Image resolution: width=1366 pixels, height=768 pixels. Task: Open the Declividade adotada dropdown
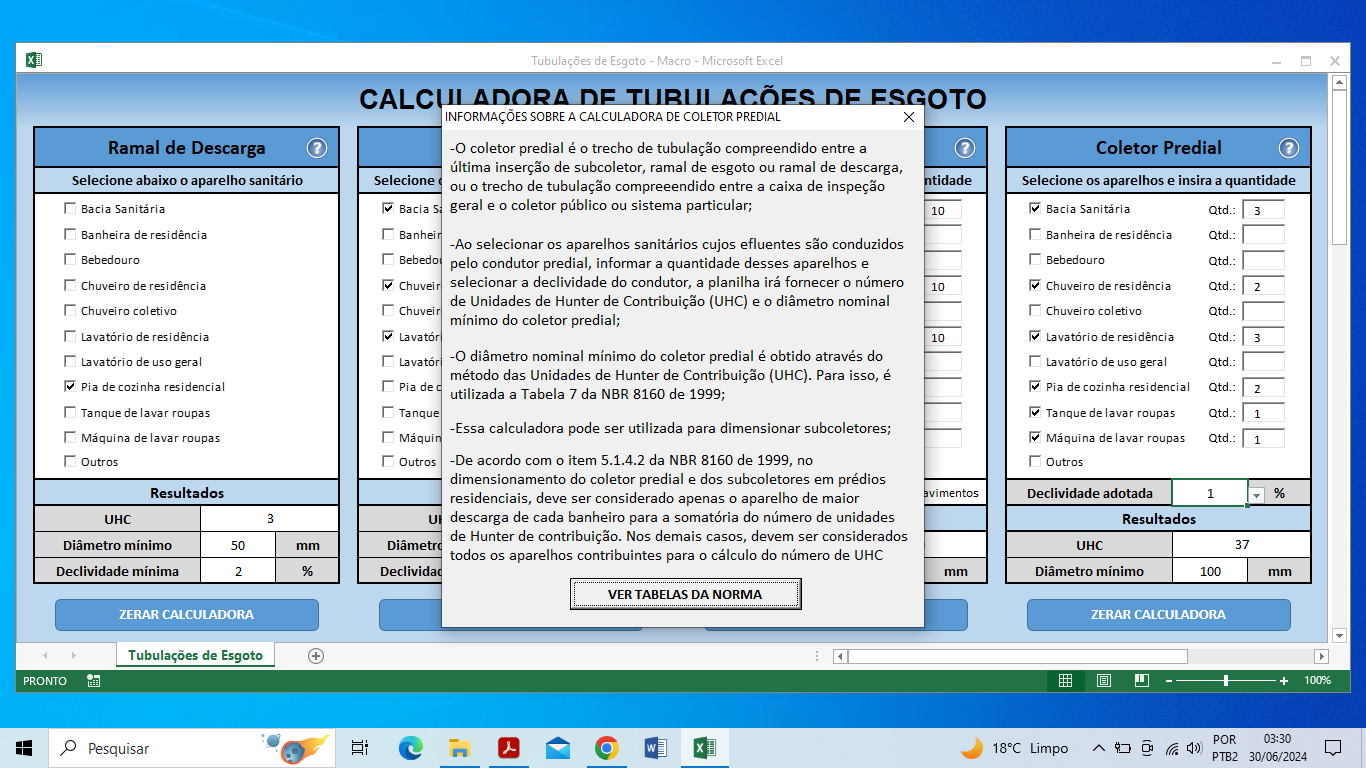click(x=1257, y=494)
